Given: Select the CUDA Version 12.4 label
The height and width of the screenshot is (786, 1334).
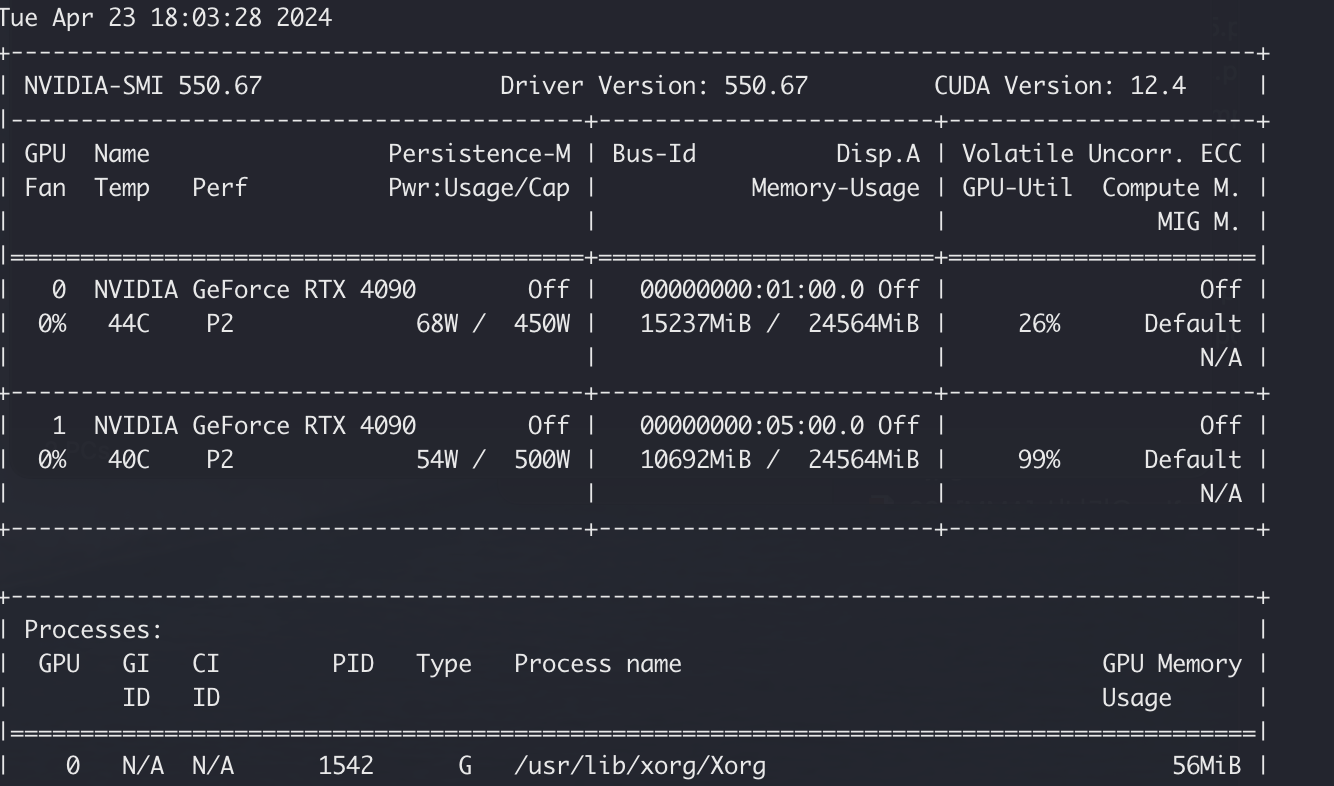Looking at the screenshot, I should tap(1061, 86).
